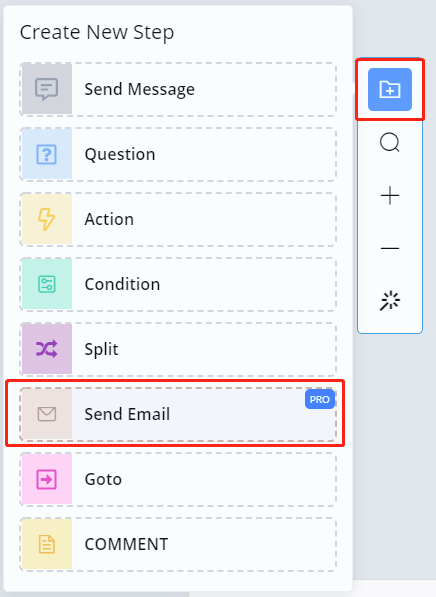The image size is (436, 597).
Task: Click the PRO badge on Send Email
Action: point(320,399)
